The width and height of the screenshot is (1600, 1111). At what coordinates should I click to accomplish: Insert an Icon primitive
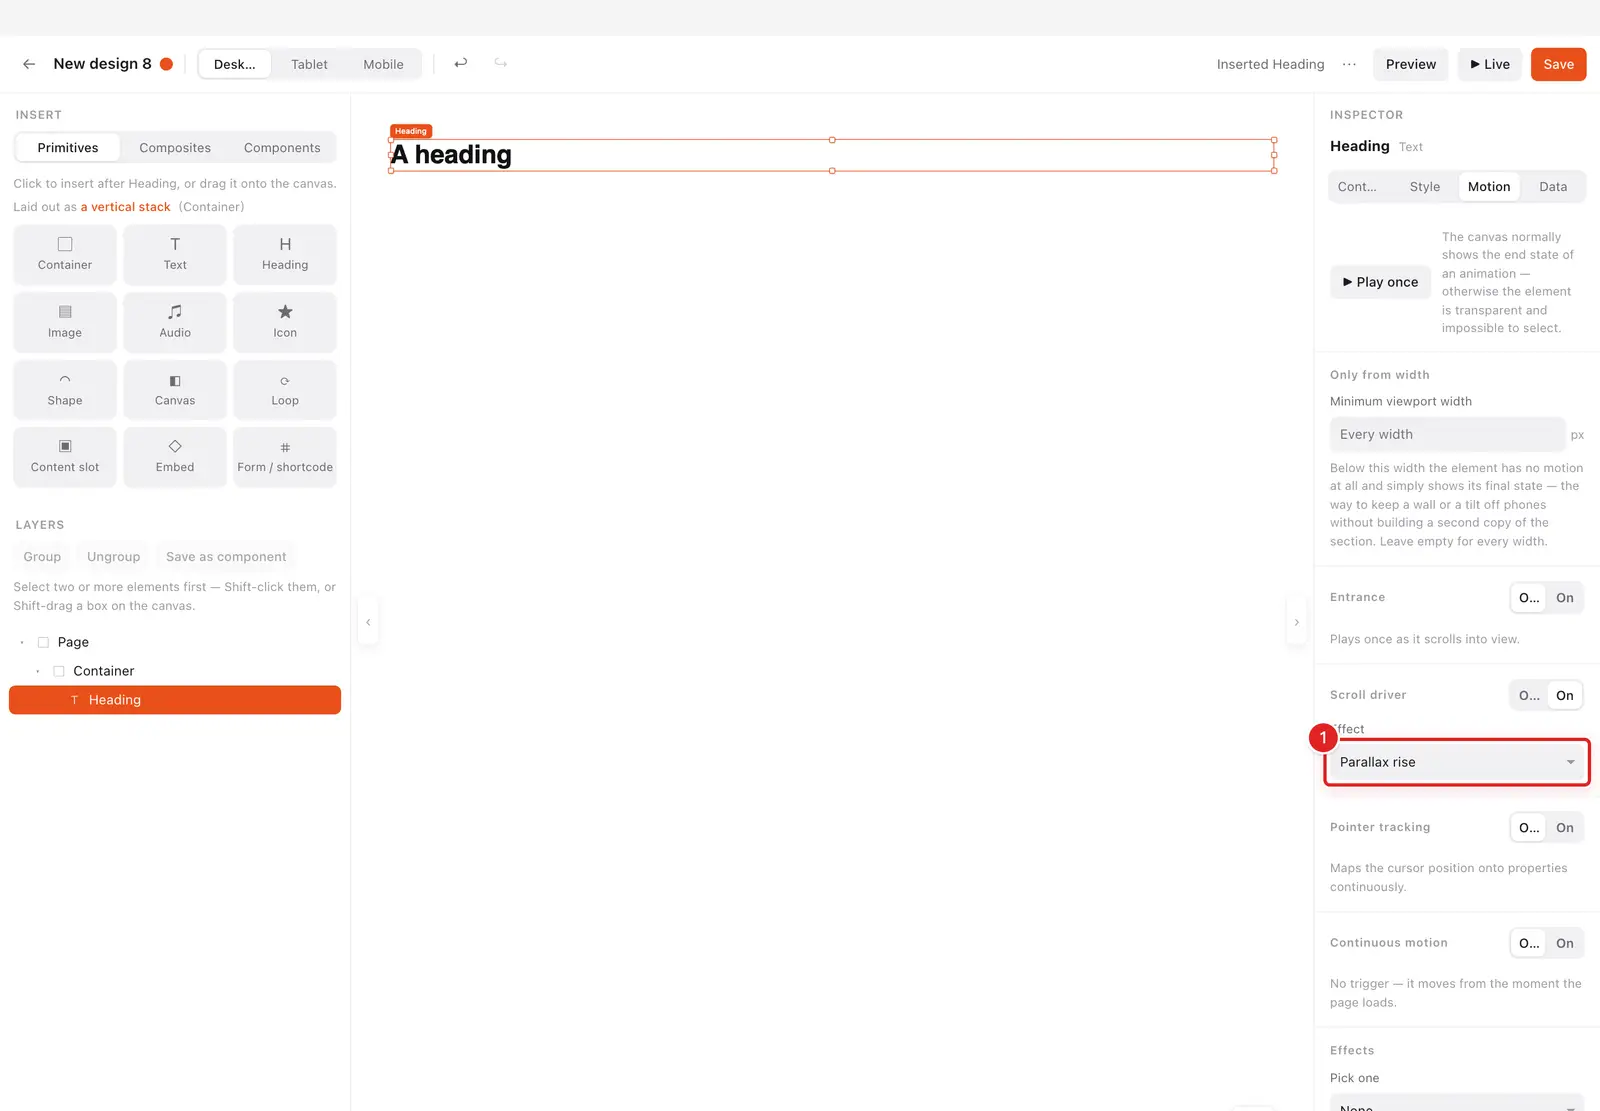tap(285, 322)
